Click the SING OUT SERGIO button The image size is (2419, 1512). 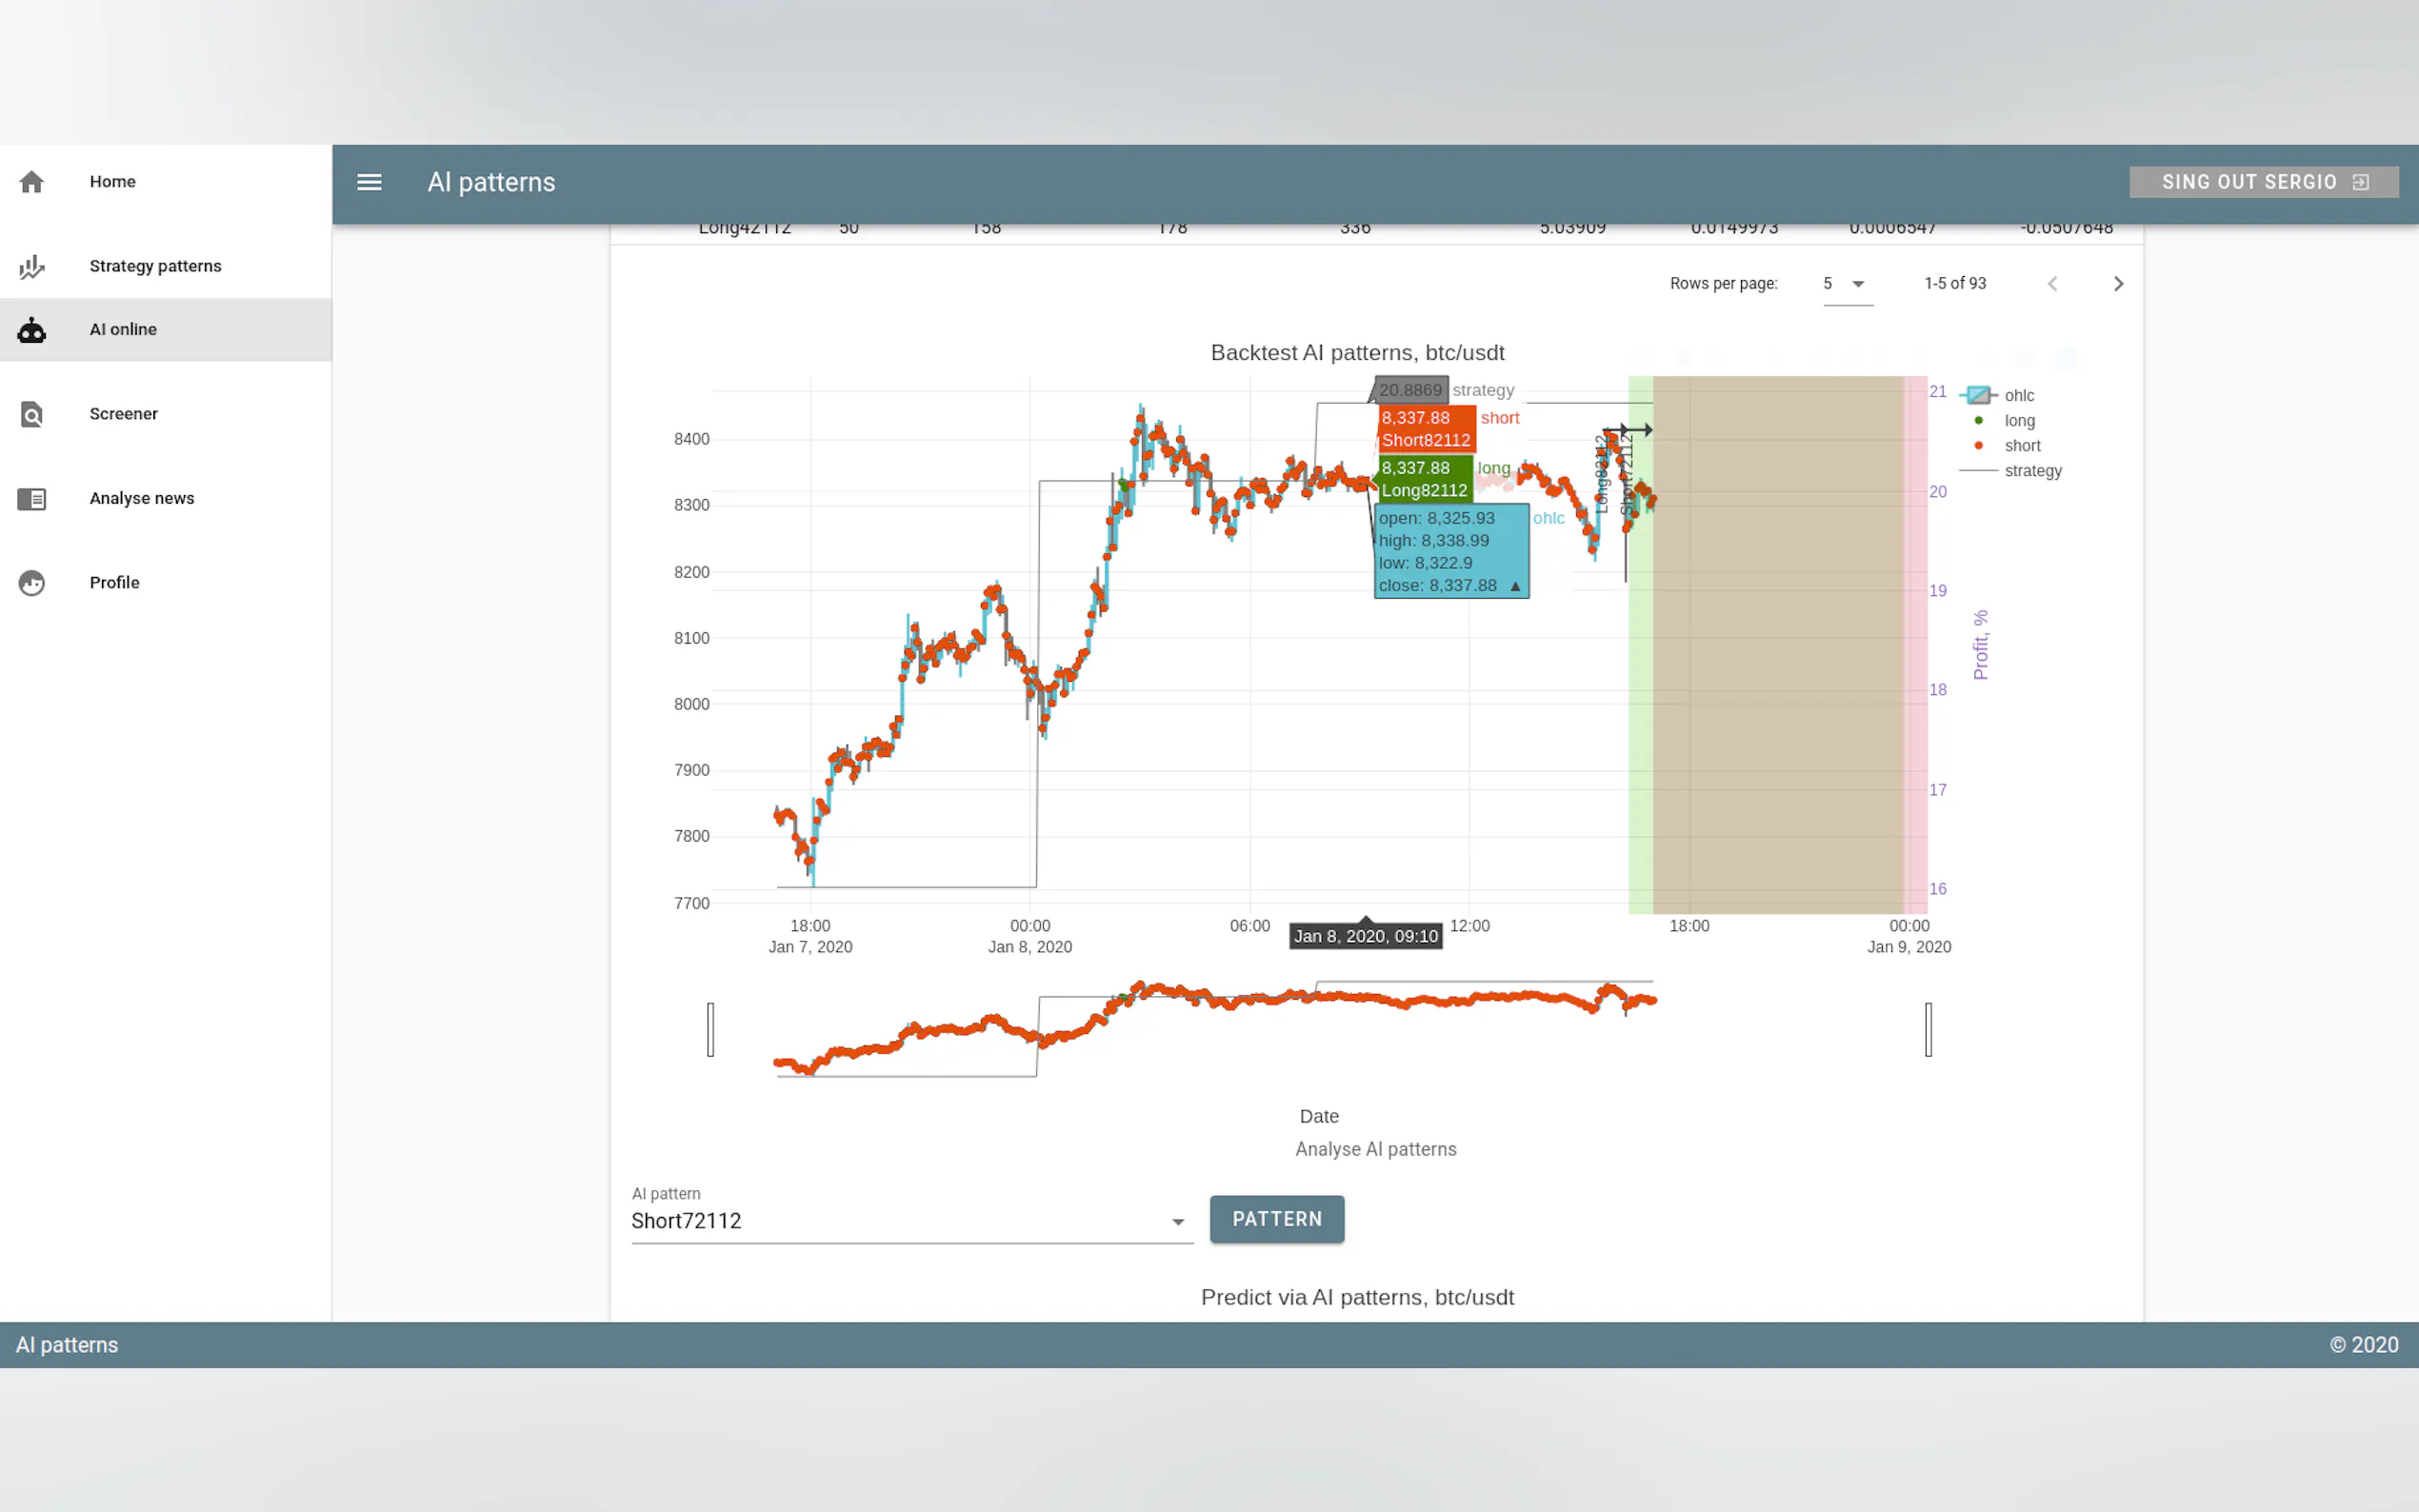pyautogui.click(x=2263, y=182)
